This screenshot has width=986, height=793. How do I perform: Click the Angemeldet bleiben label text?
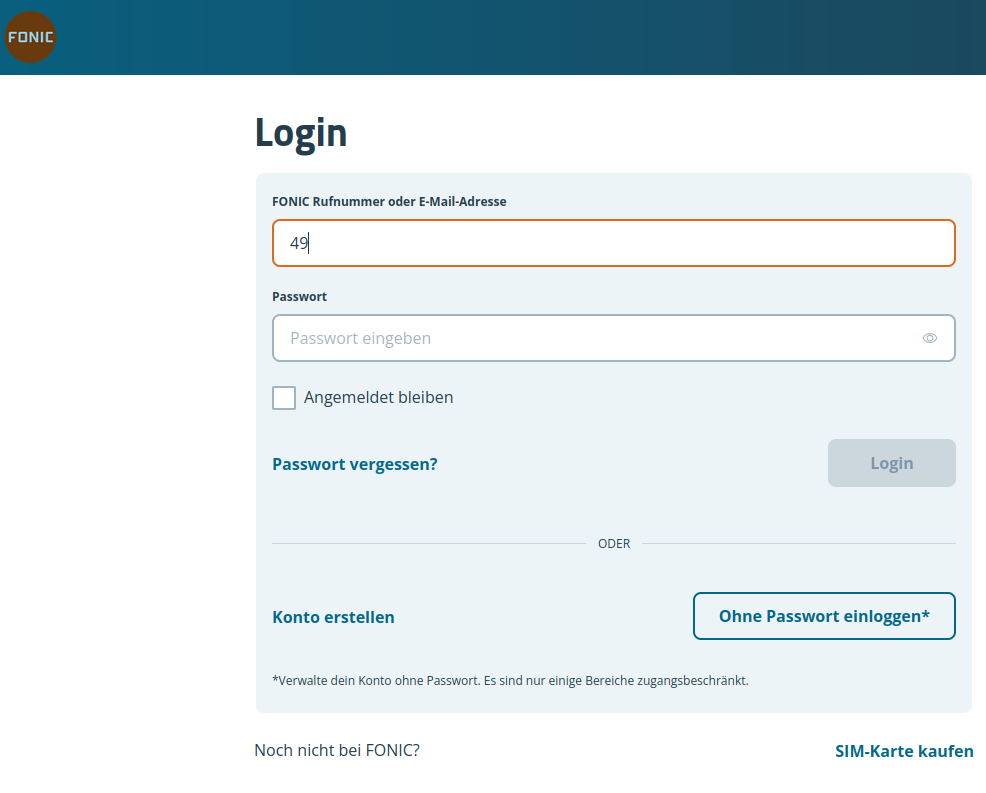(378, 398)
